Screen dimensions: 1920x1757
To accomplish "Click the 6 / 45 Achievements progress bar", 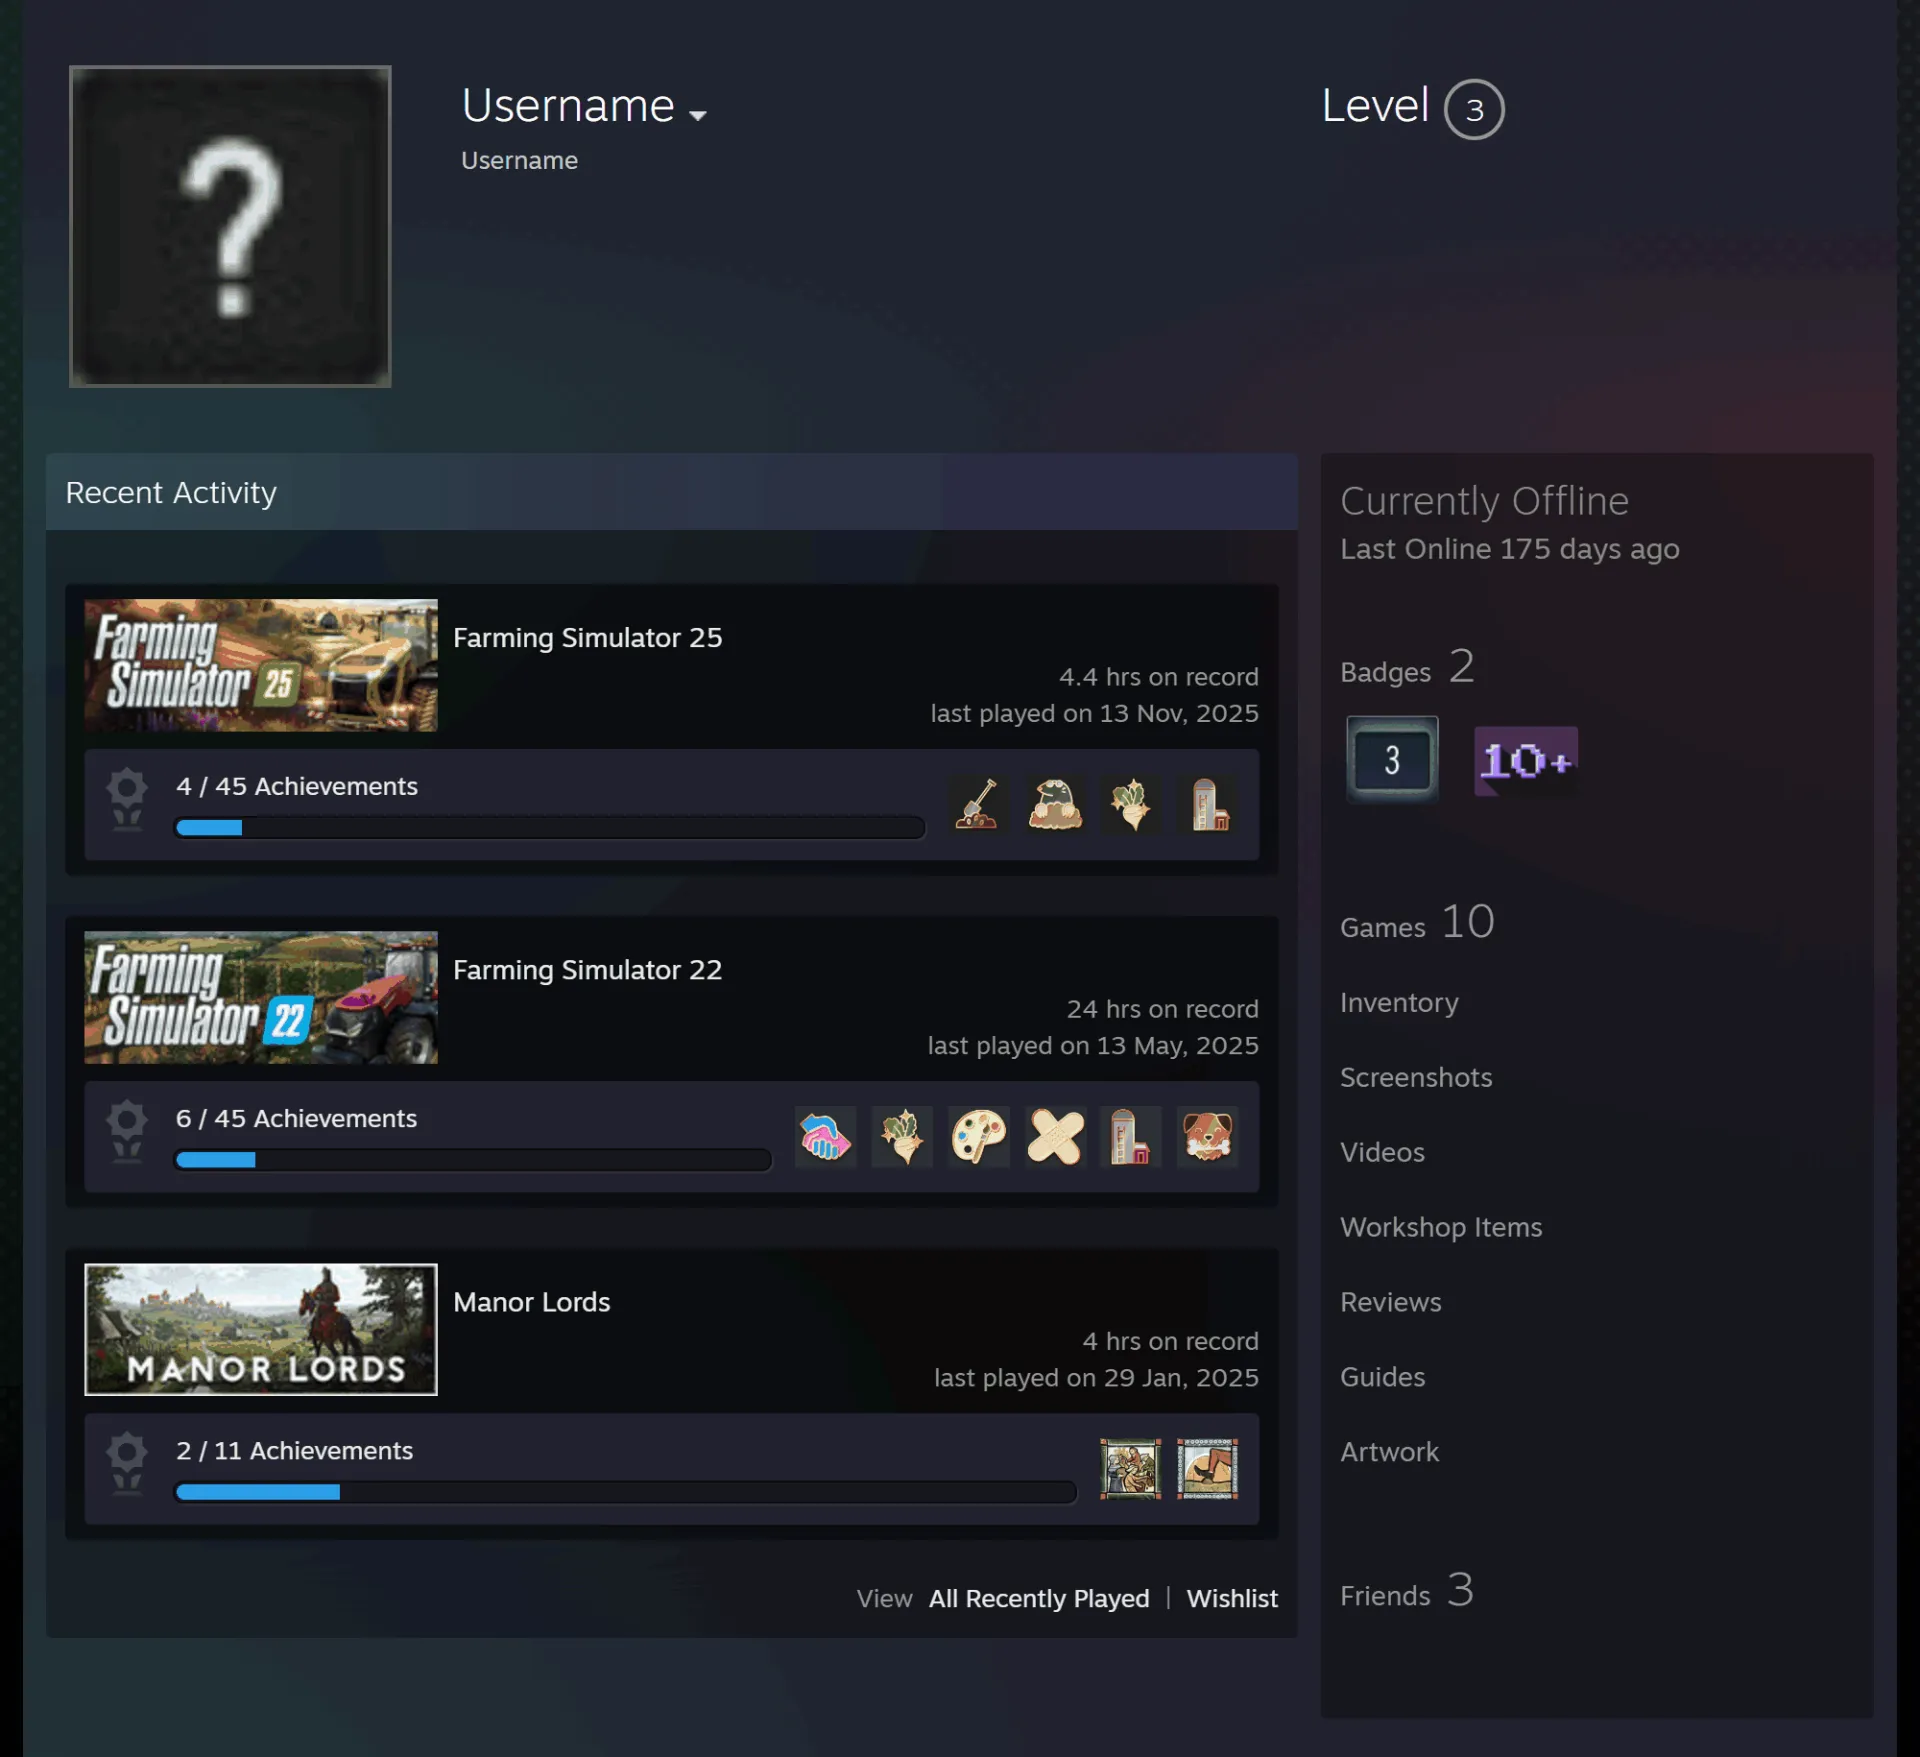I will click(473, 1159).
